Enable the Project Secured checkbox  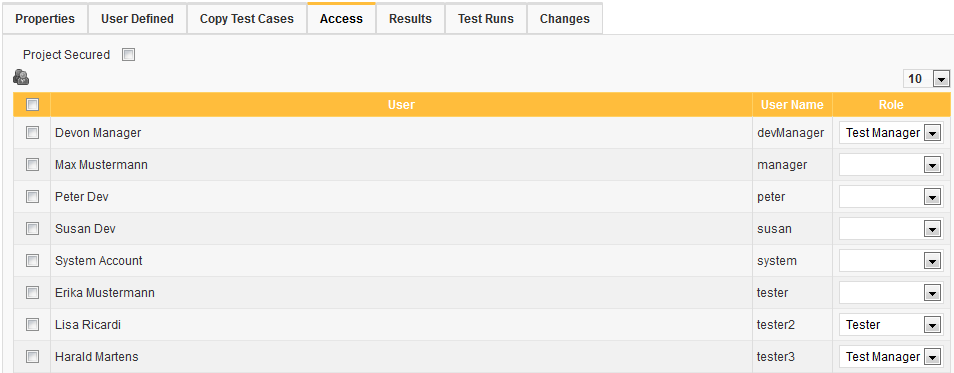click(128, 55)
